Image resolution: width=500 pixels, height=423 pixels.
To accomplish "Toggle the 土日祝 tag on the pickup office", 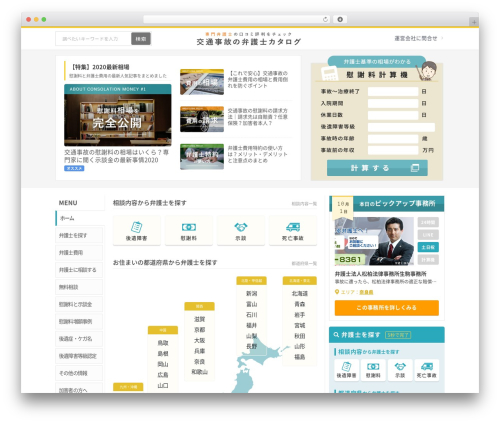I will click(x=428, y=247).
